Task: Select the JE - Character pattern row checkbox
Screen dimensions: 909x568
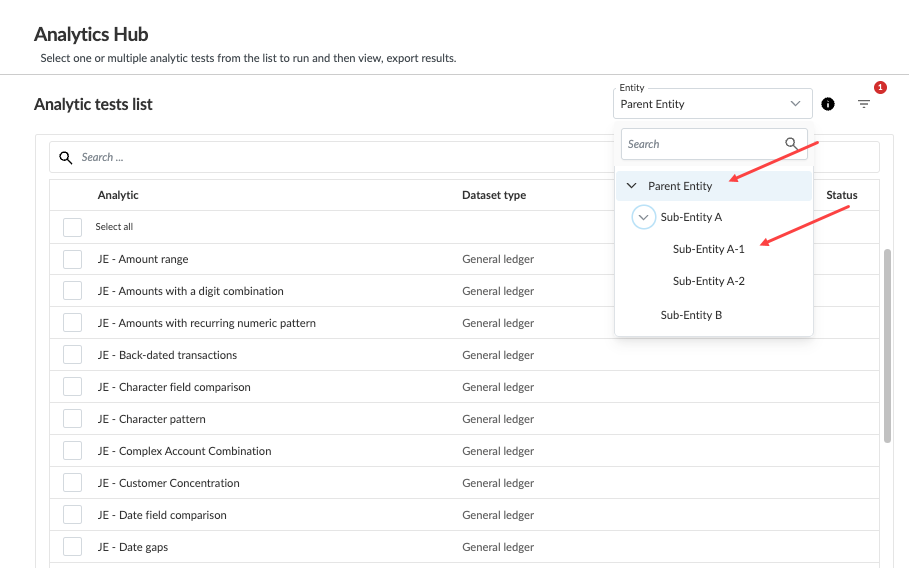Action: coord(72,419)
